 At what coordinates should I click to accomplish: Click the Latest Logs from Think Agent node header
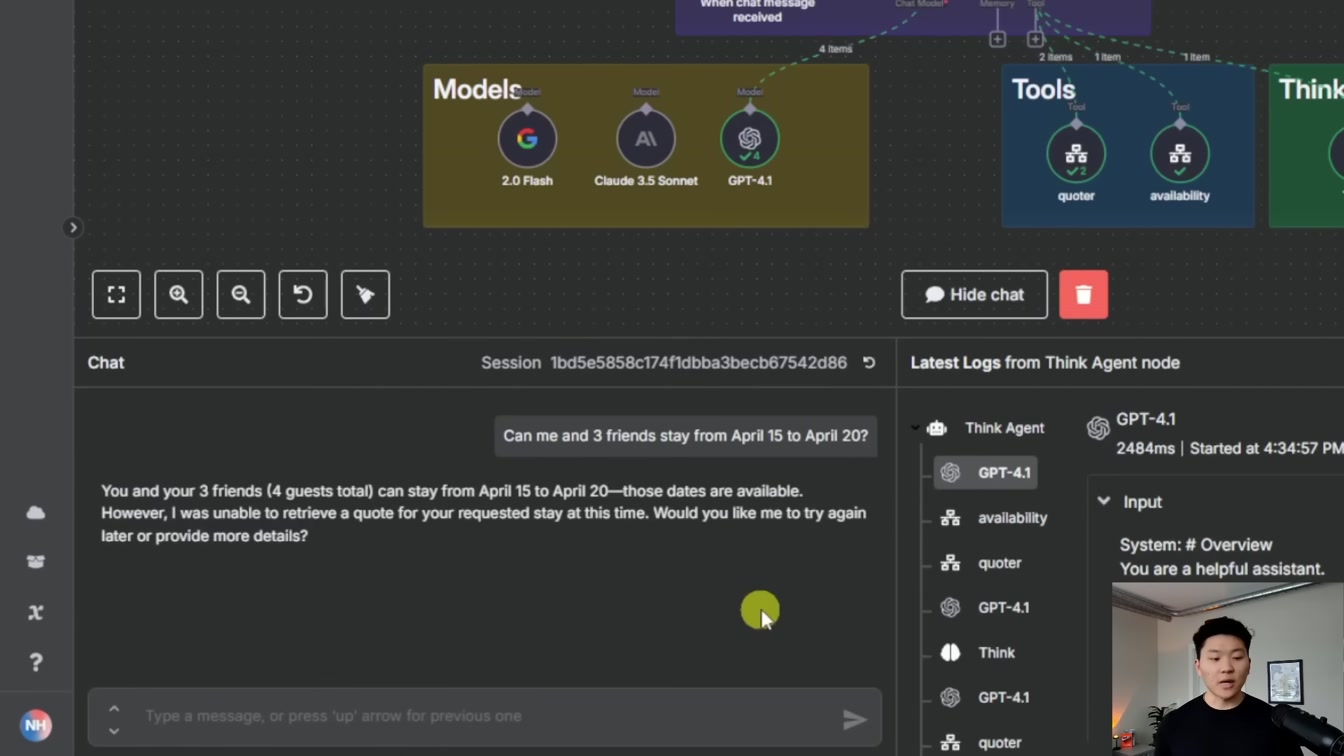[1045, 363]
